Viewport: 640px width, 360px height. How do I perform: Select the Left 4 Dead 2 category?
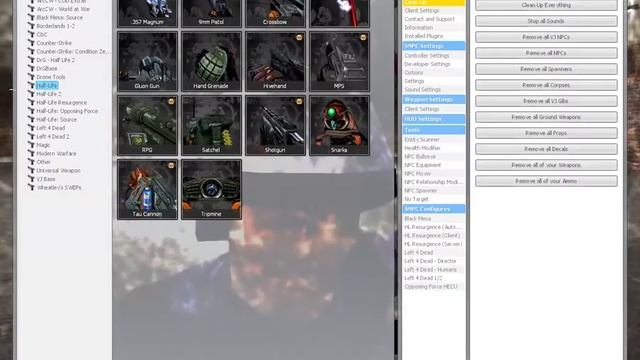(53, 136)
